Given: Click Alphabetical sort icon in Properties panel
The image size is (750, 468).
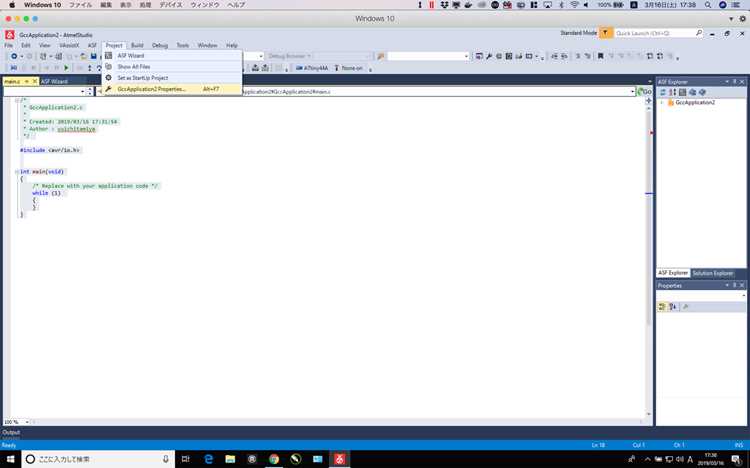Looking at the screenshot, I should 673,307.
